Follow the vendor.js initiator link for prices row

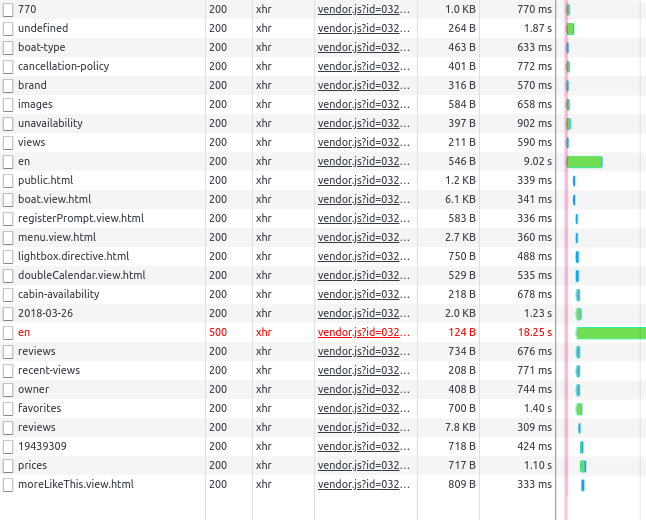(363, 466)
